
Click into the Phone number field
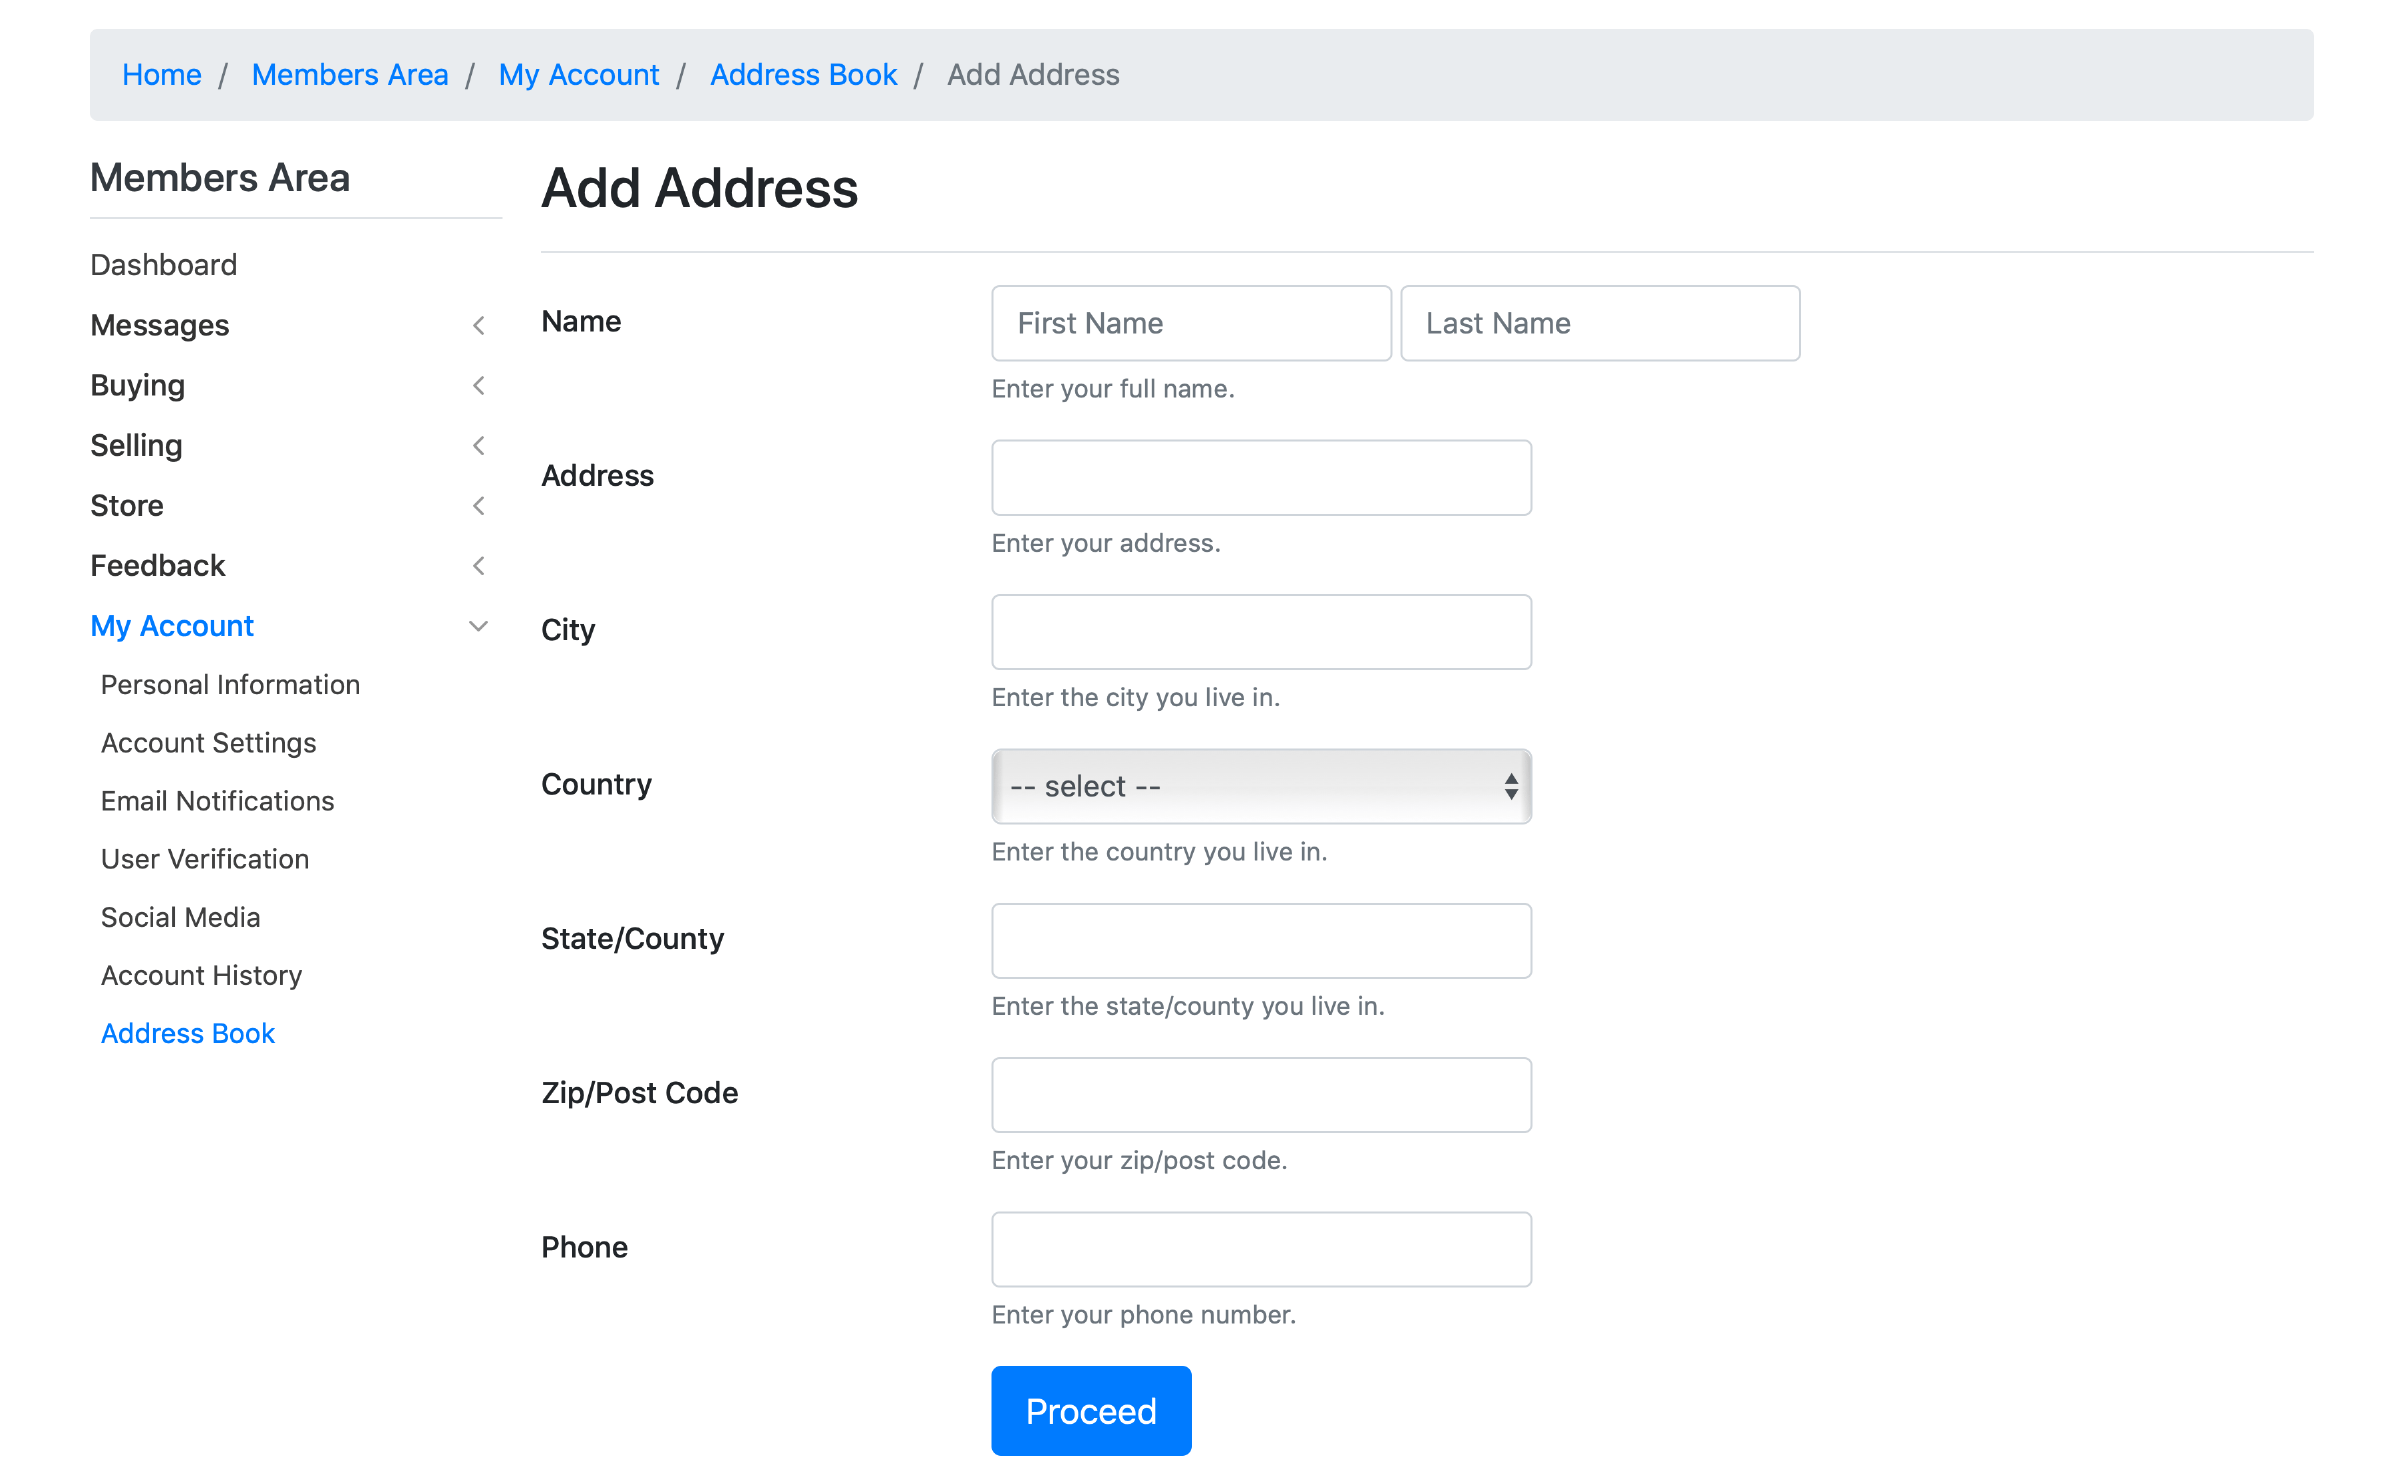pos(1261,1250)
